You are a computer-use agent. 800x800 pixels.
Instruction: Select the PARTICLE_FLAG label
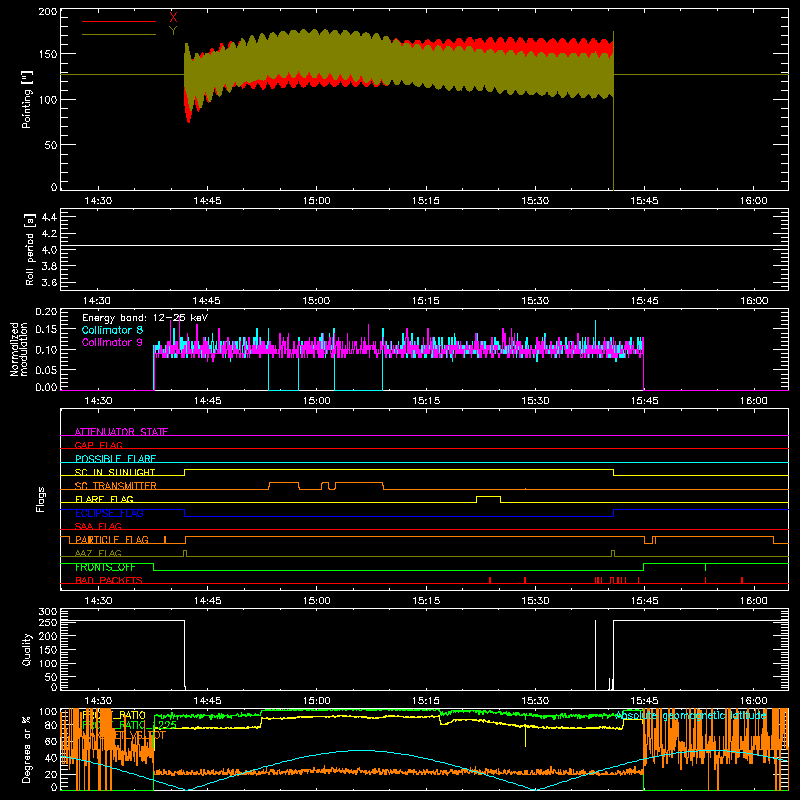click(x=112, y=540)
